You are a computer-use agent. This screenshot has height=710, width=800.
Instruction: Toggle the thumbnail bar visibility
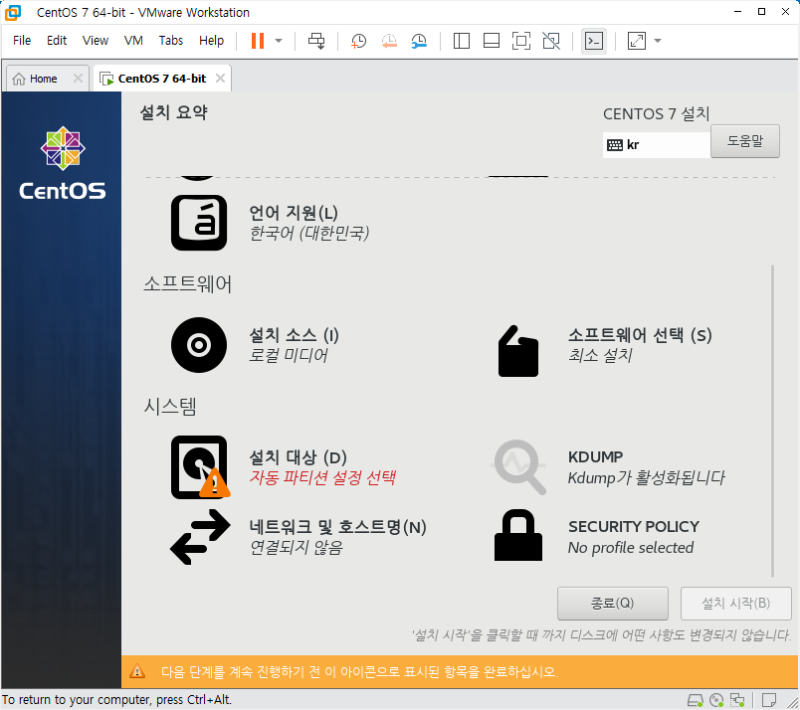(x=490, y=41)
